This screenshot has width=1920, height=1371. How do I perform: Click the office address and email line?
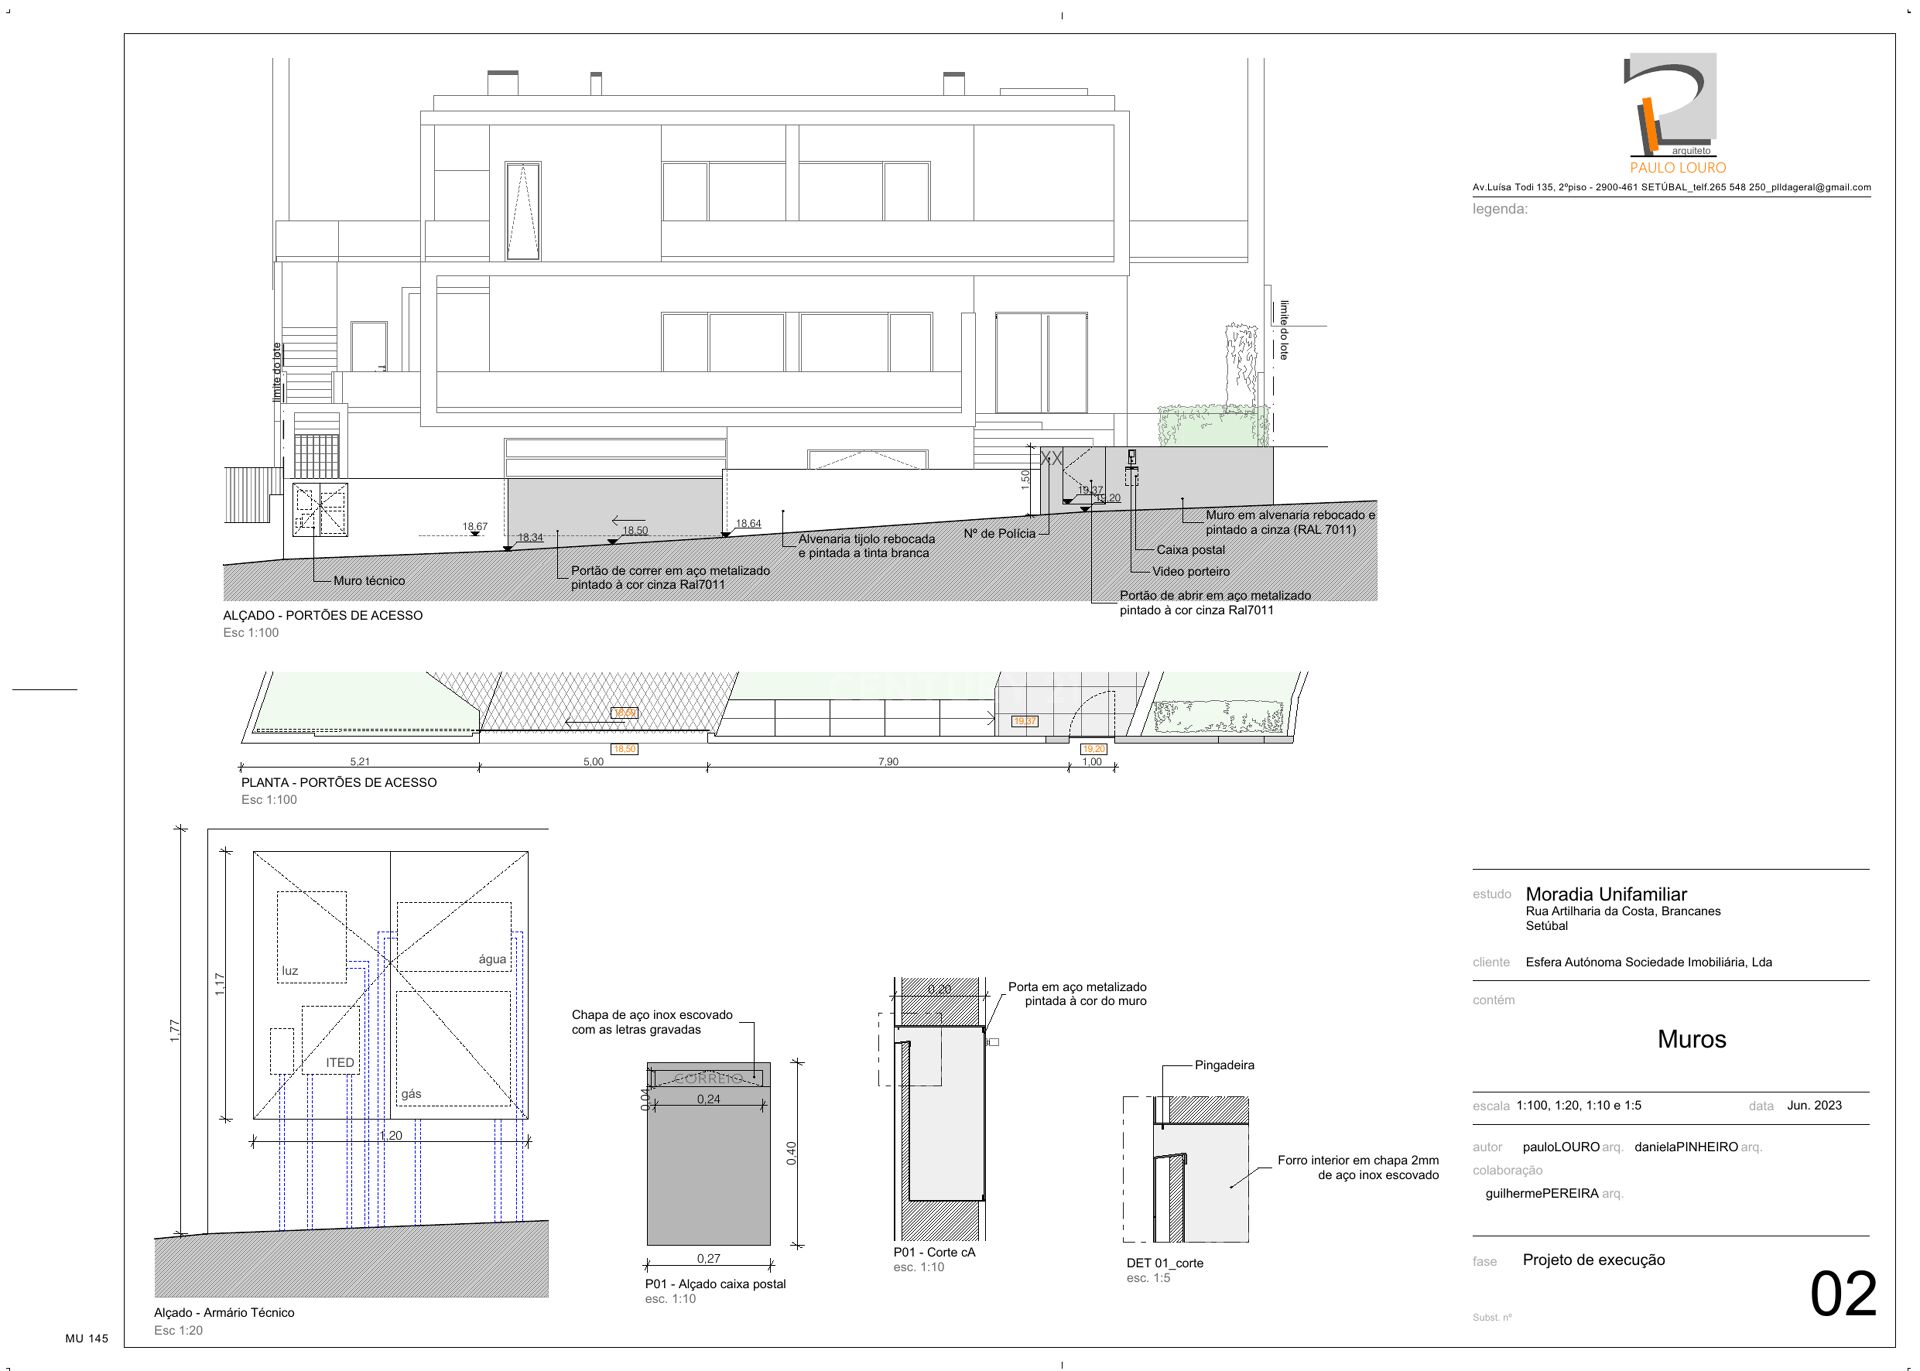point(1671,187)
